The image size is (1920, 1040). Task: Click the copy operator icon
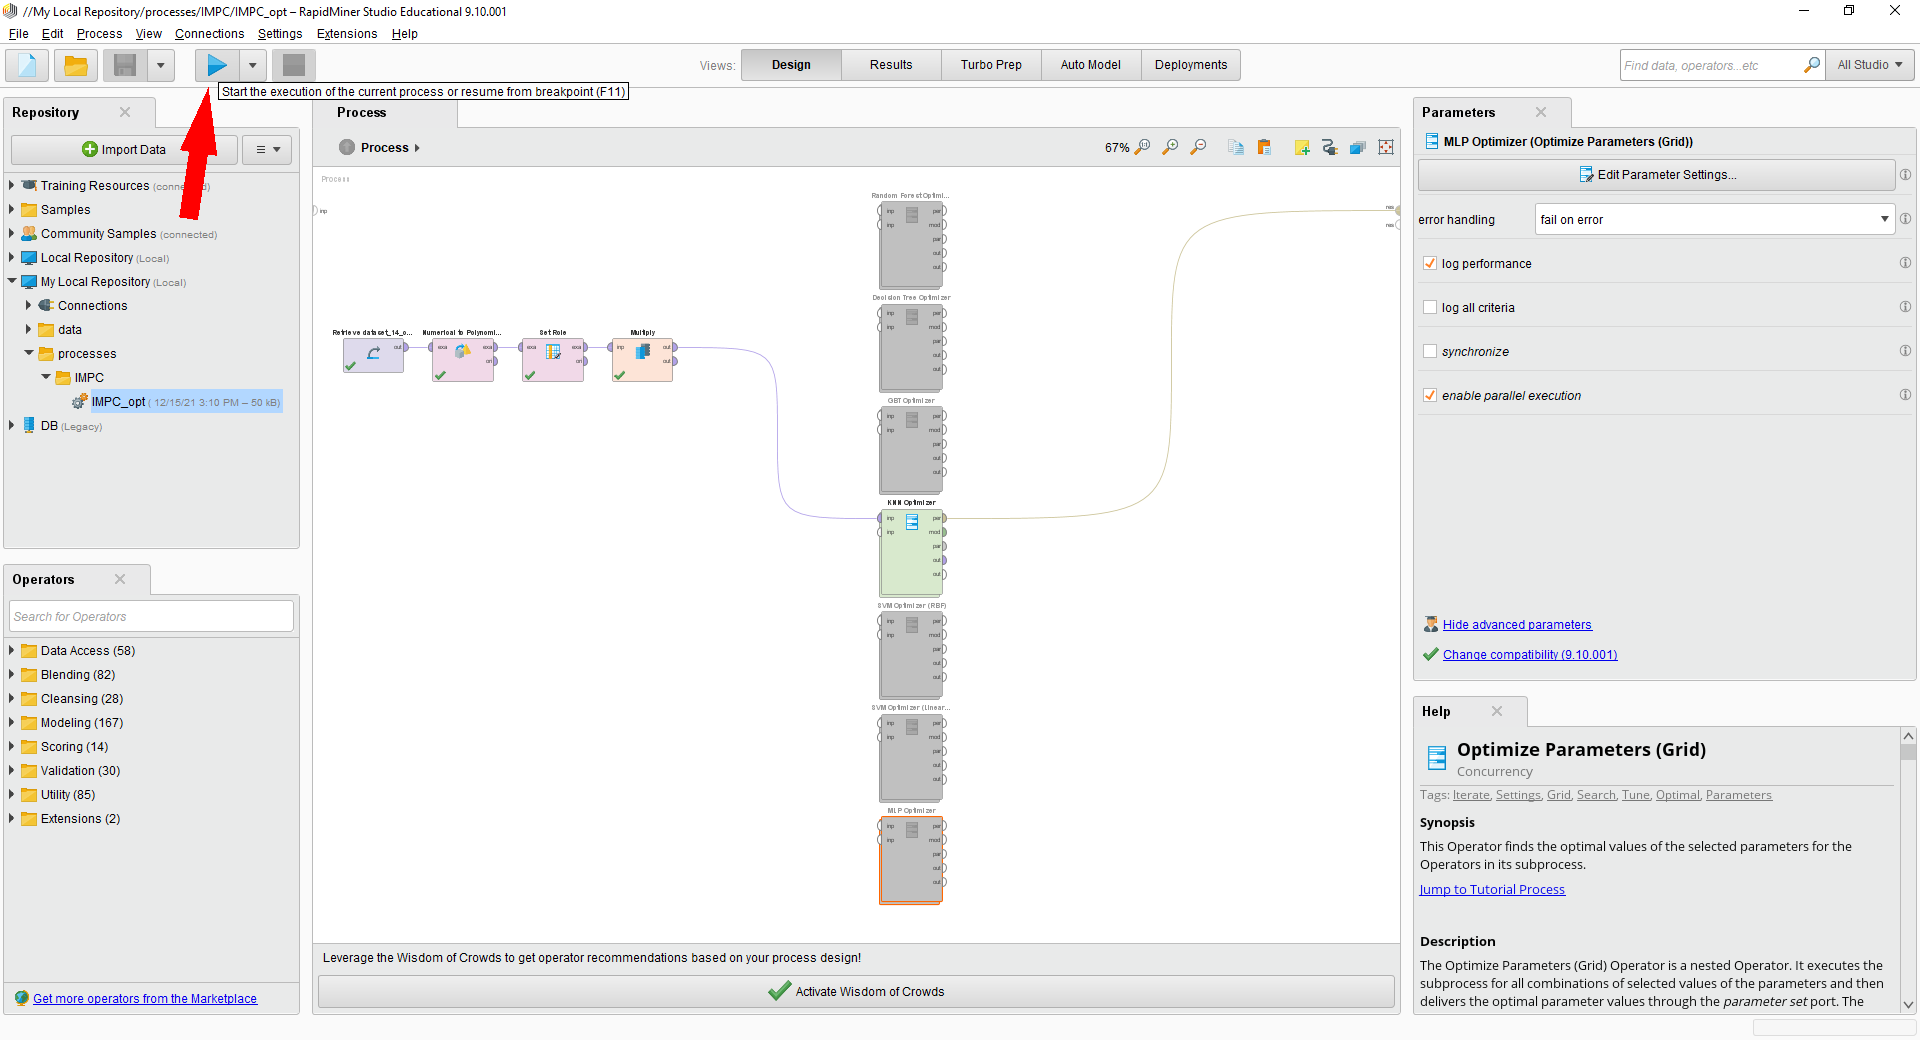1237,147
